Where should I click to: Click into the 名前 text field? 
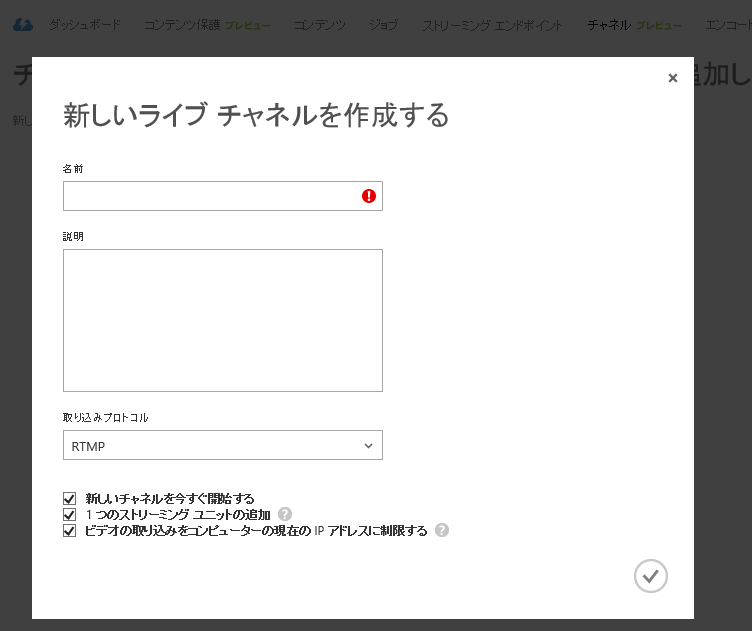[210, 196]
